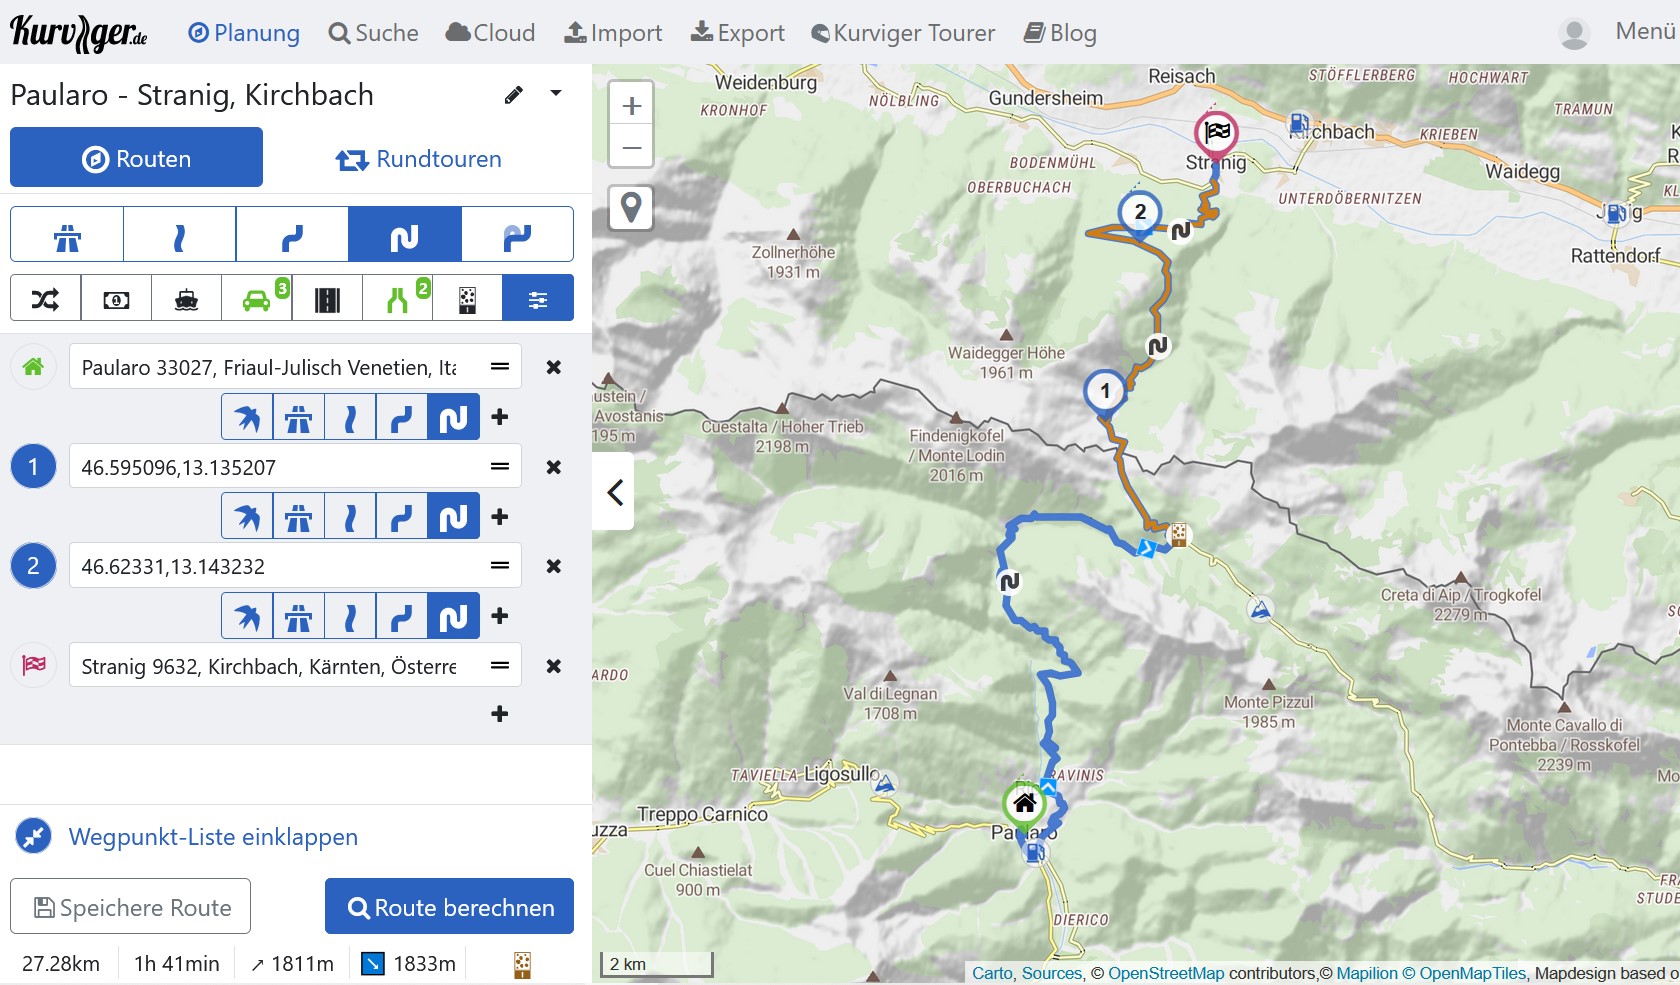Switch to the Rundtouren tab

[419, 159]
